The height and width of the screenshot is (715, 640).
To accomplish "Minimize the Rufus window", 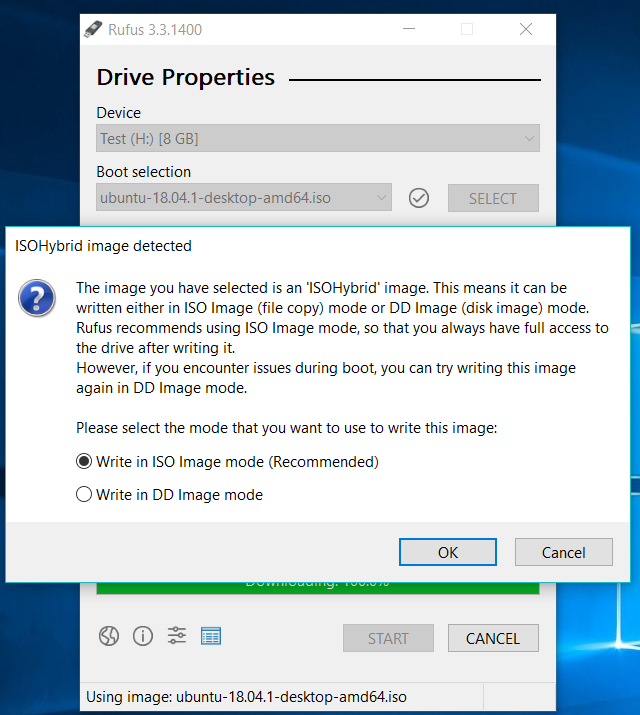I will [x=409, y=30].
